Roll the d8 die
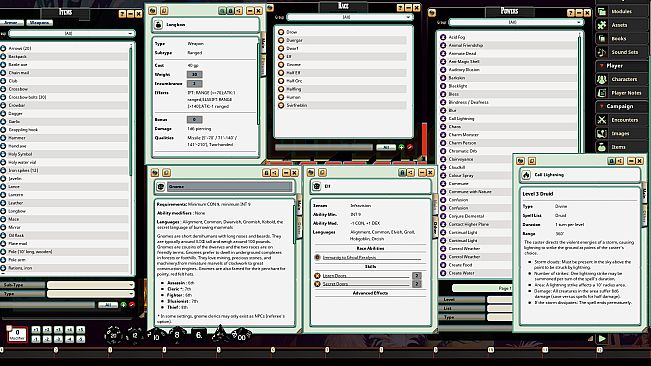651x366 pixels. [177, 335]
